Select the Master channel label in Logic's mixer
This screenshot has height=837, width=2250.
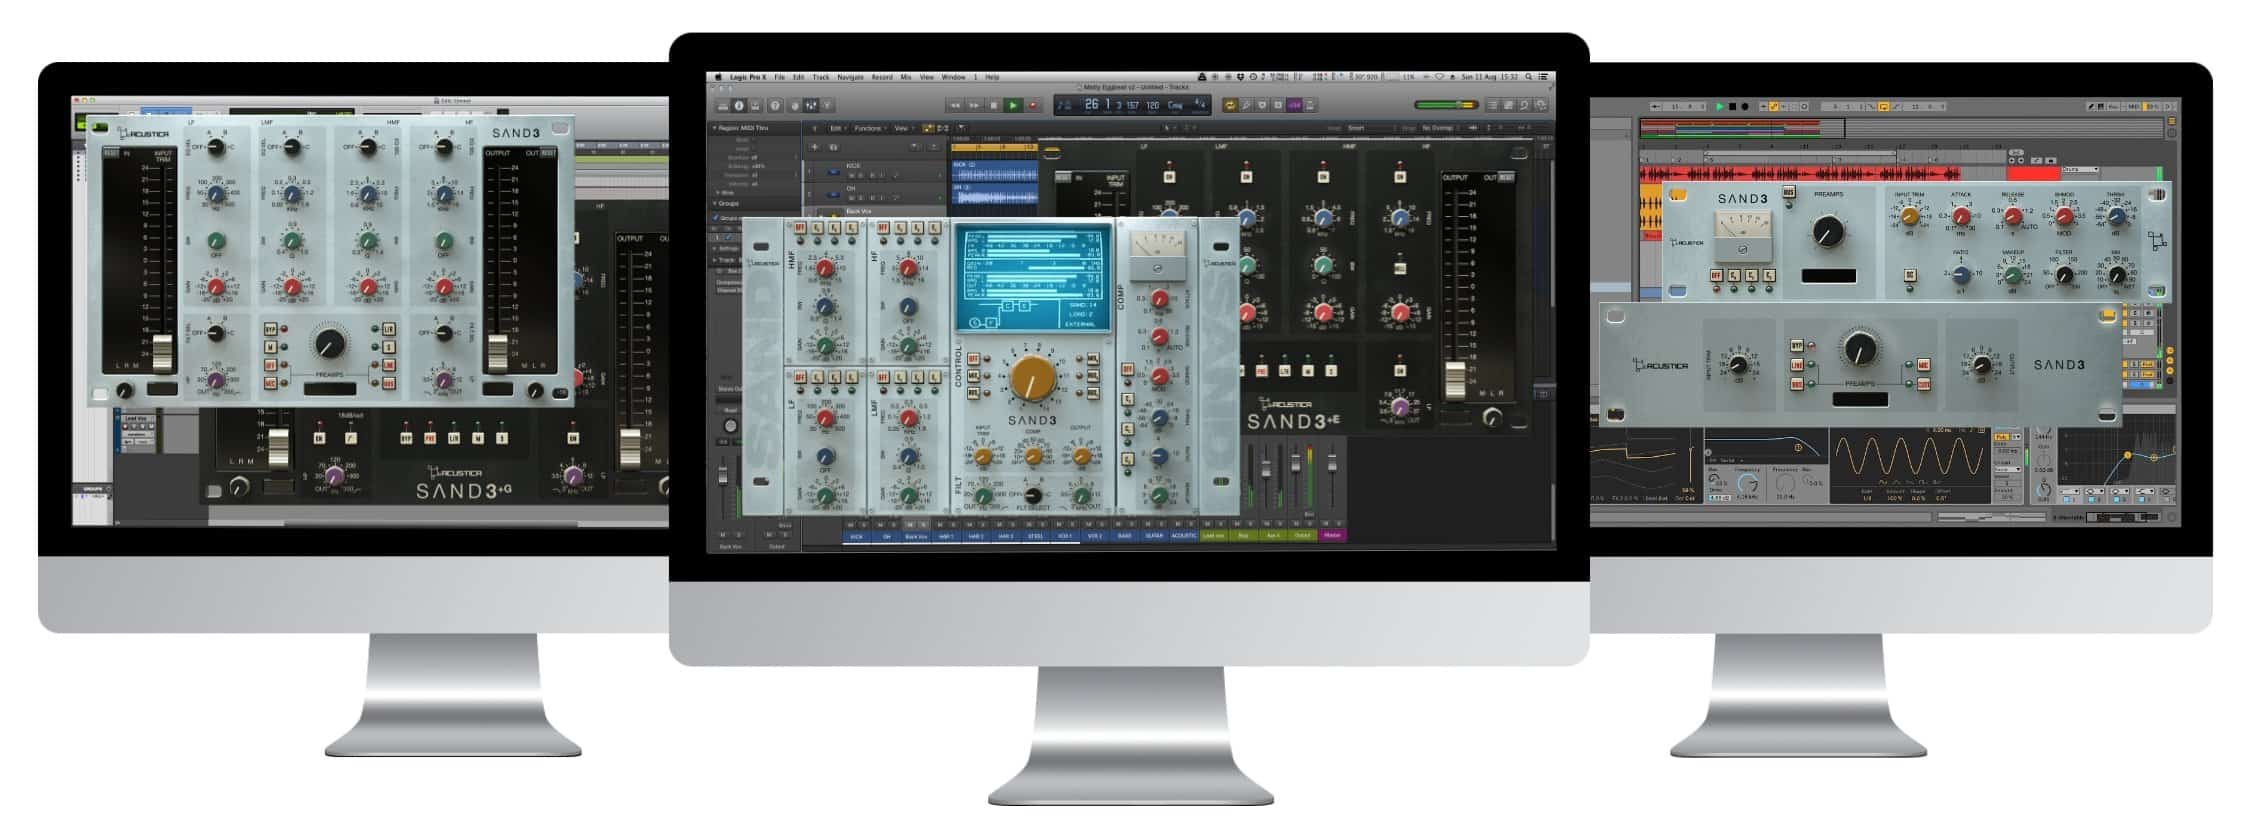pyautogui.click(x=1332, y=535)
